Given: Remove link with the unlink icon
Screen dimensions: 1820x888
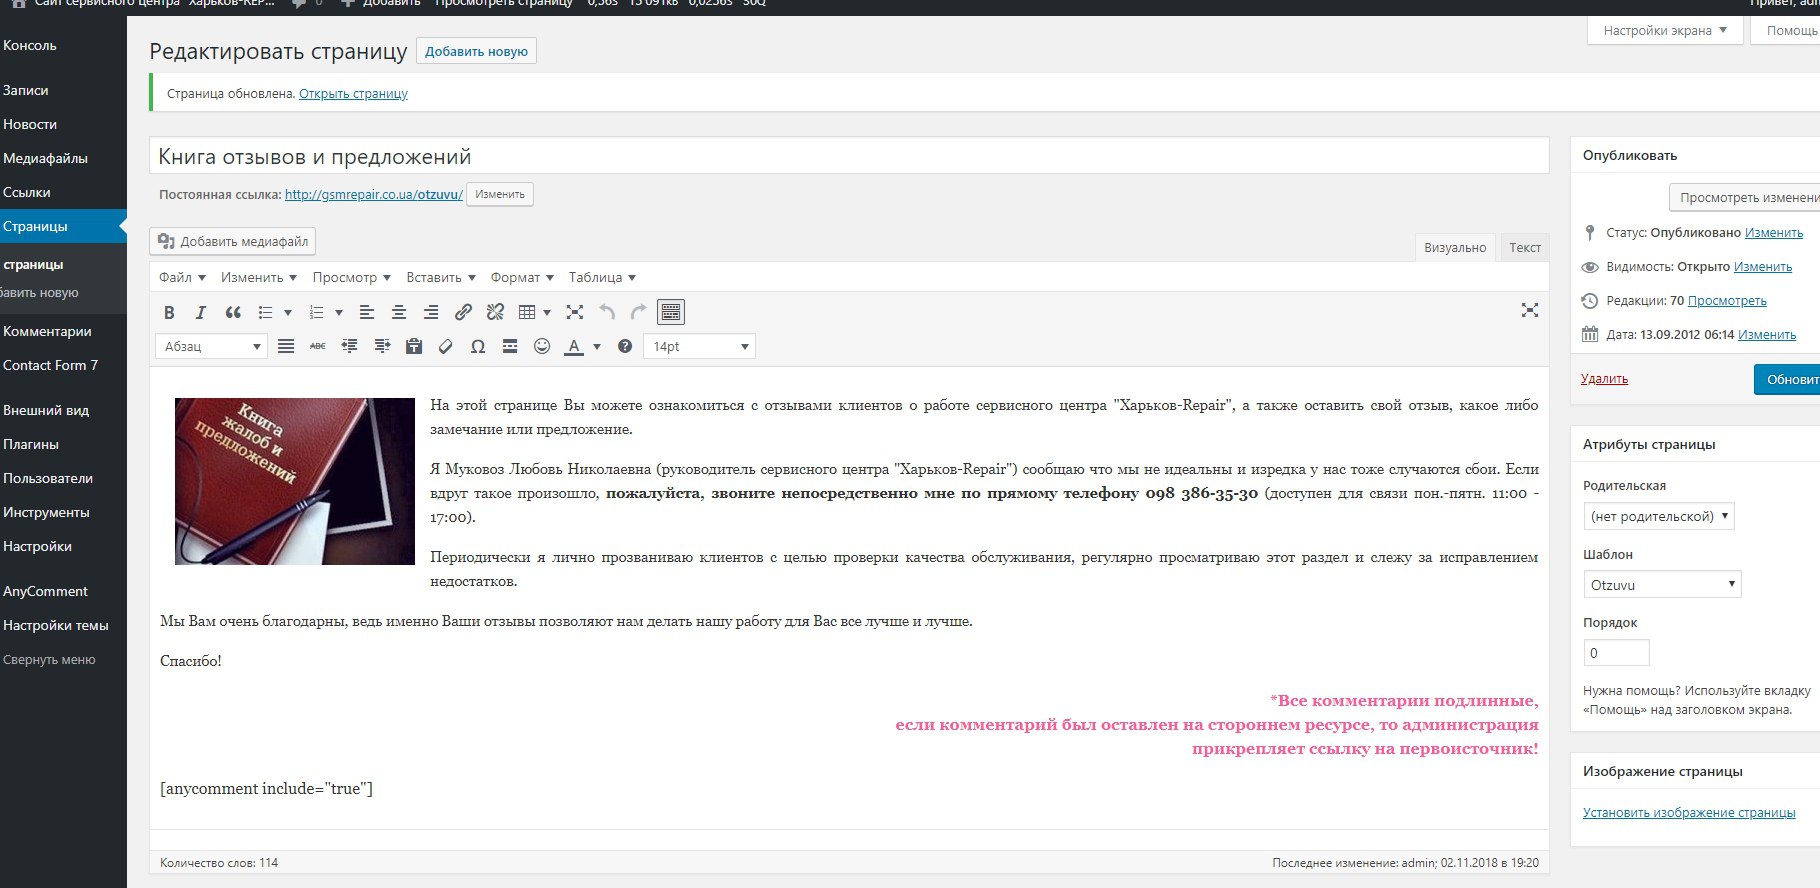Looking at the screenshot, I should point(495,313).
